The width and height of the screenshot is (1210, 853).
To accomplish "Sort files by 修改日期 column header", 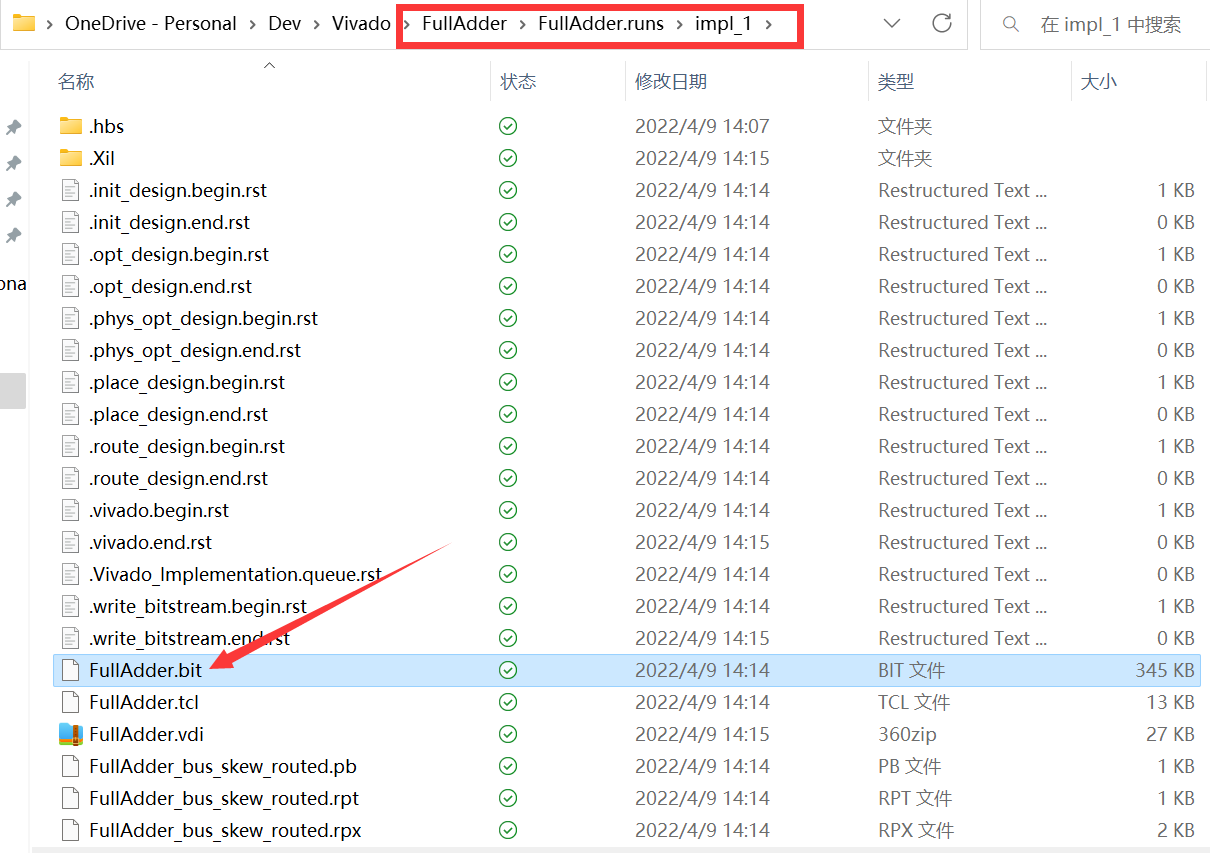I will click(x=671, y=82).
